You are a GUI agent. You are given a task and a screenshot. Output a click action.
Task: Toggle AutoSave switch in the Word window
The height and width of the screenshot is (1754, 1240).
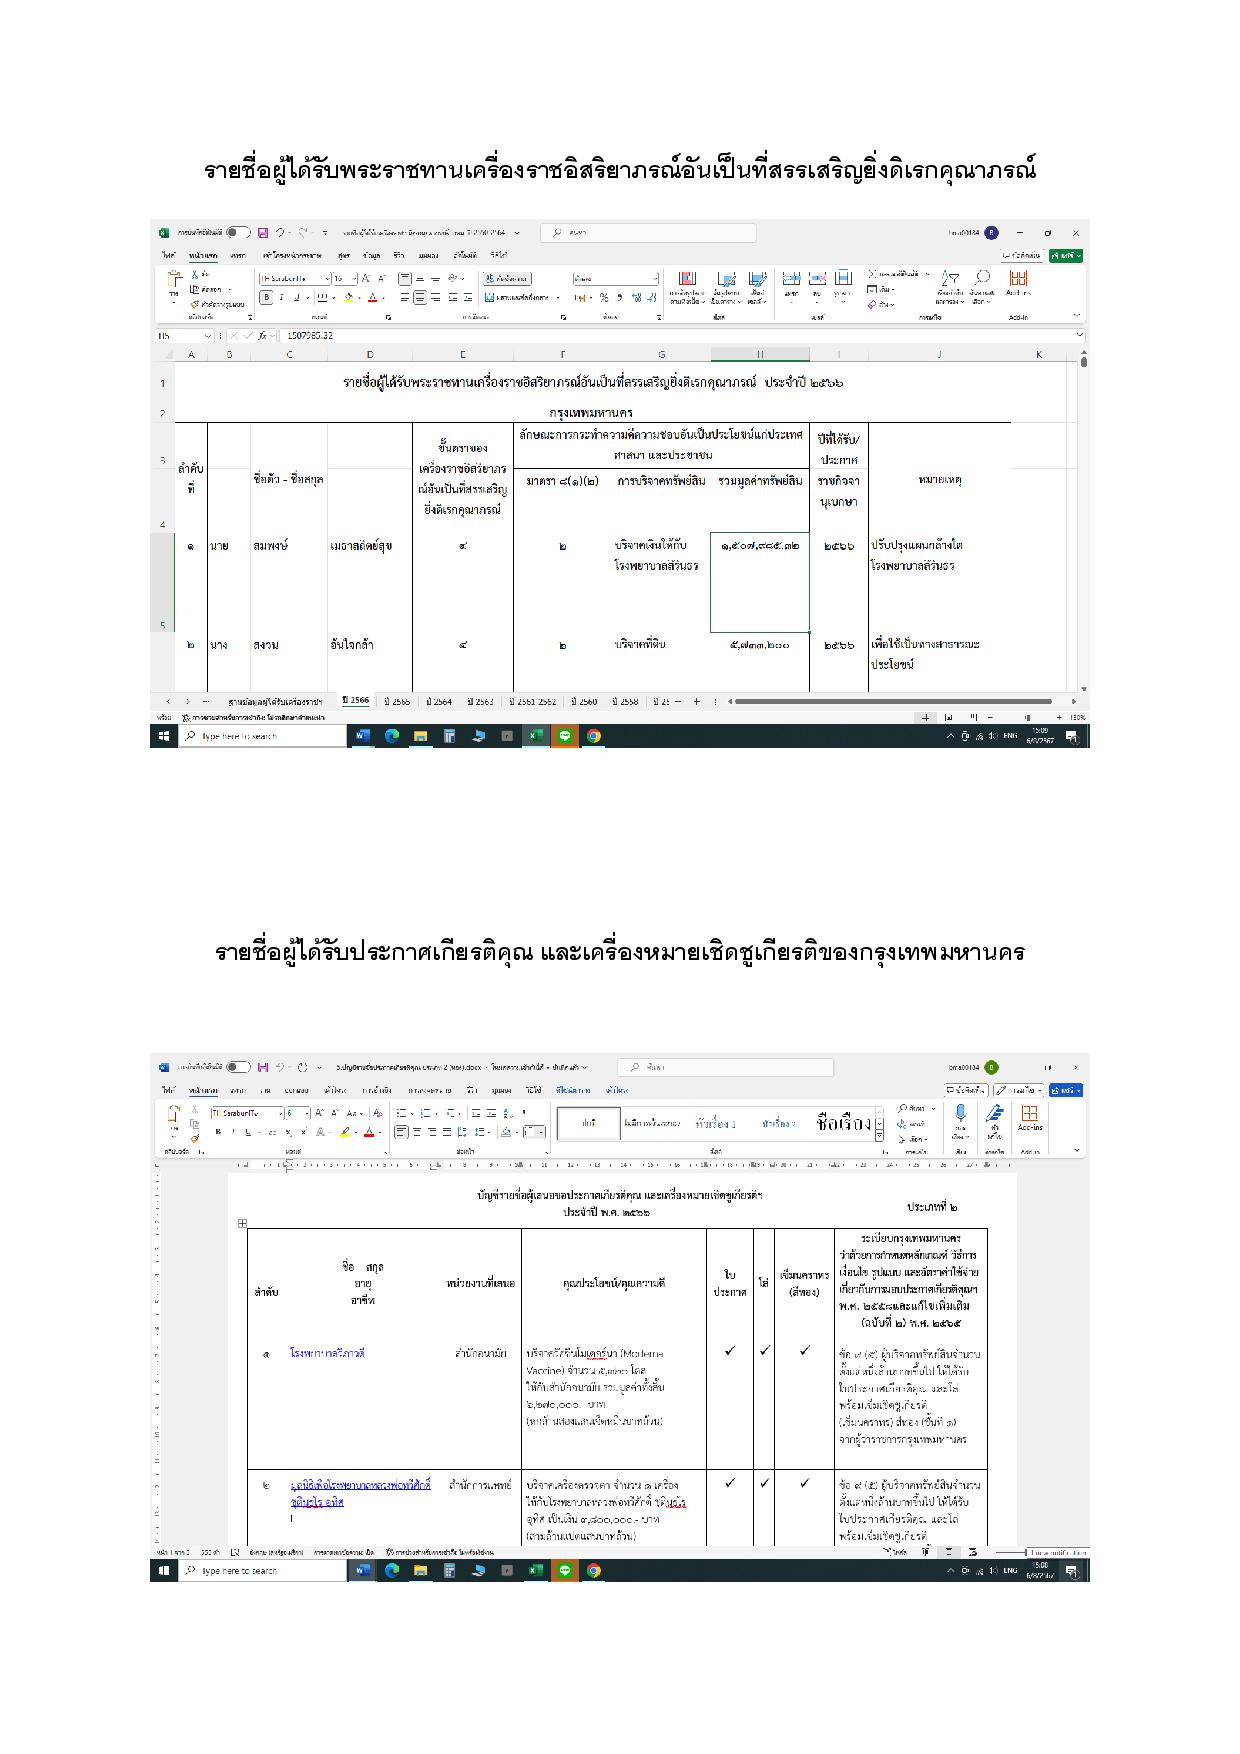(238, 1067)
